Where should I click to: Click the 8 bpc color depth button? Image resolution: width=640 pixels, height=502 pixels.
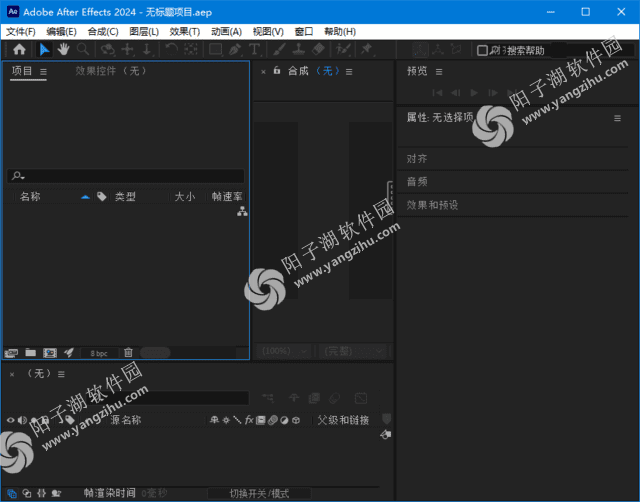pyautogui.click(x=99, y=353)
